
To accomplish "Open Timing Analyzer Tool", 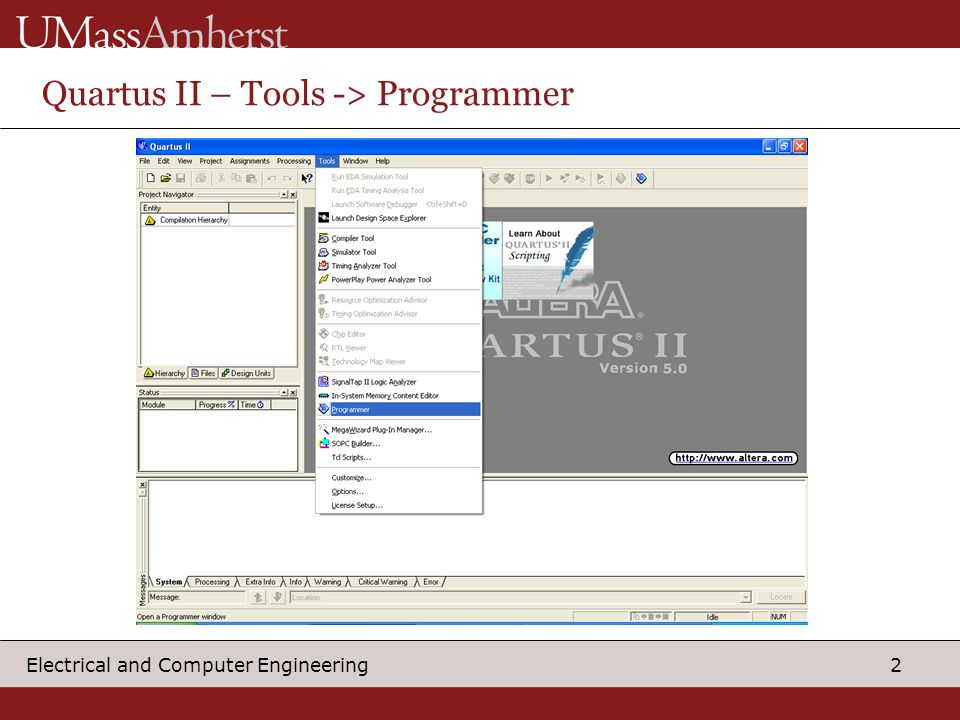I will pyautogui.click(x=399, y=266).
